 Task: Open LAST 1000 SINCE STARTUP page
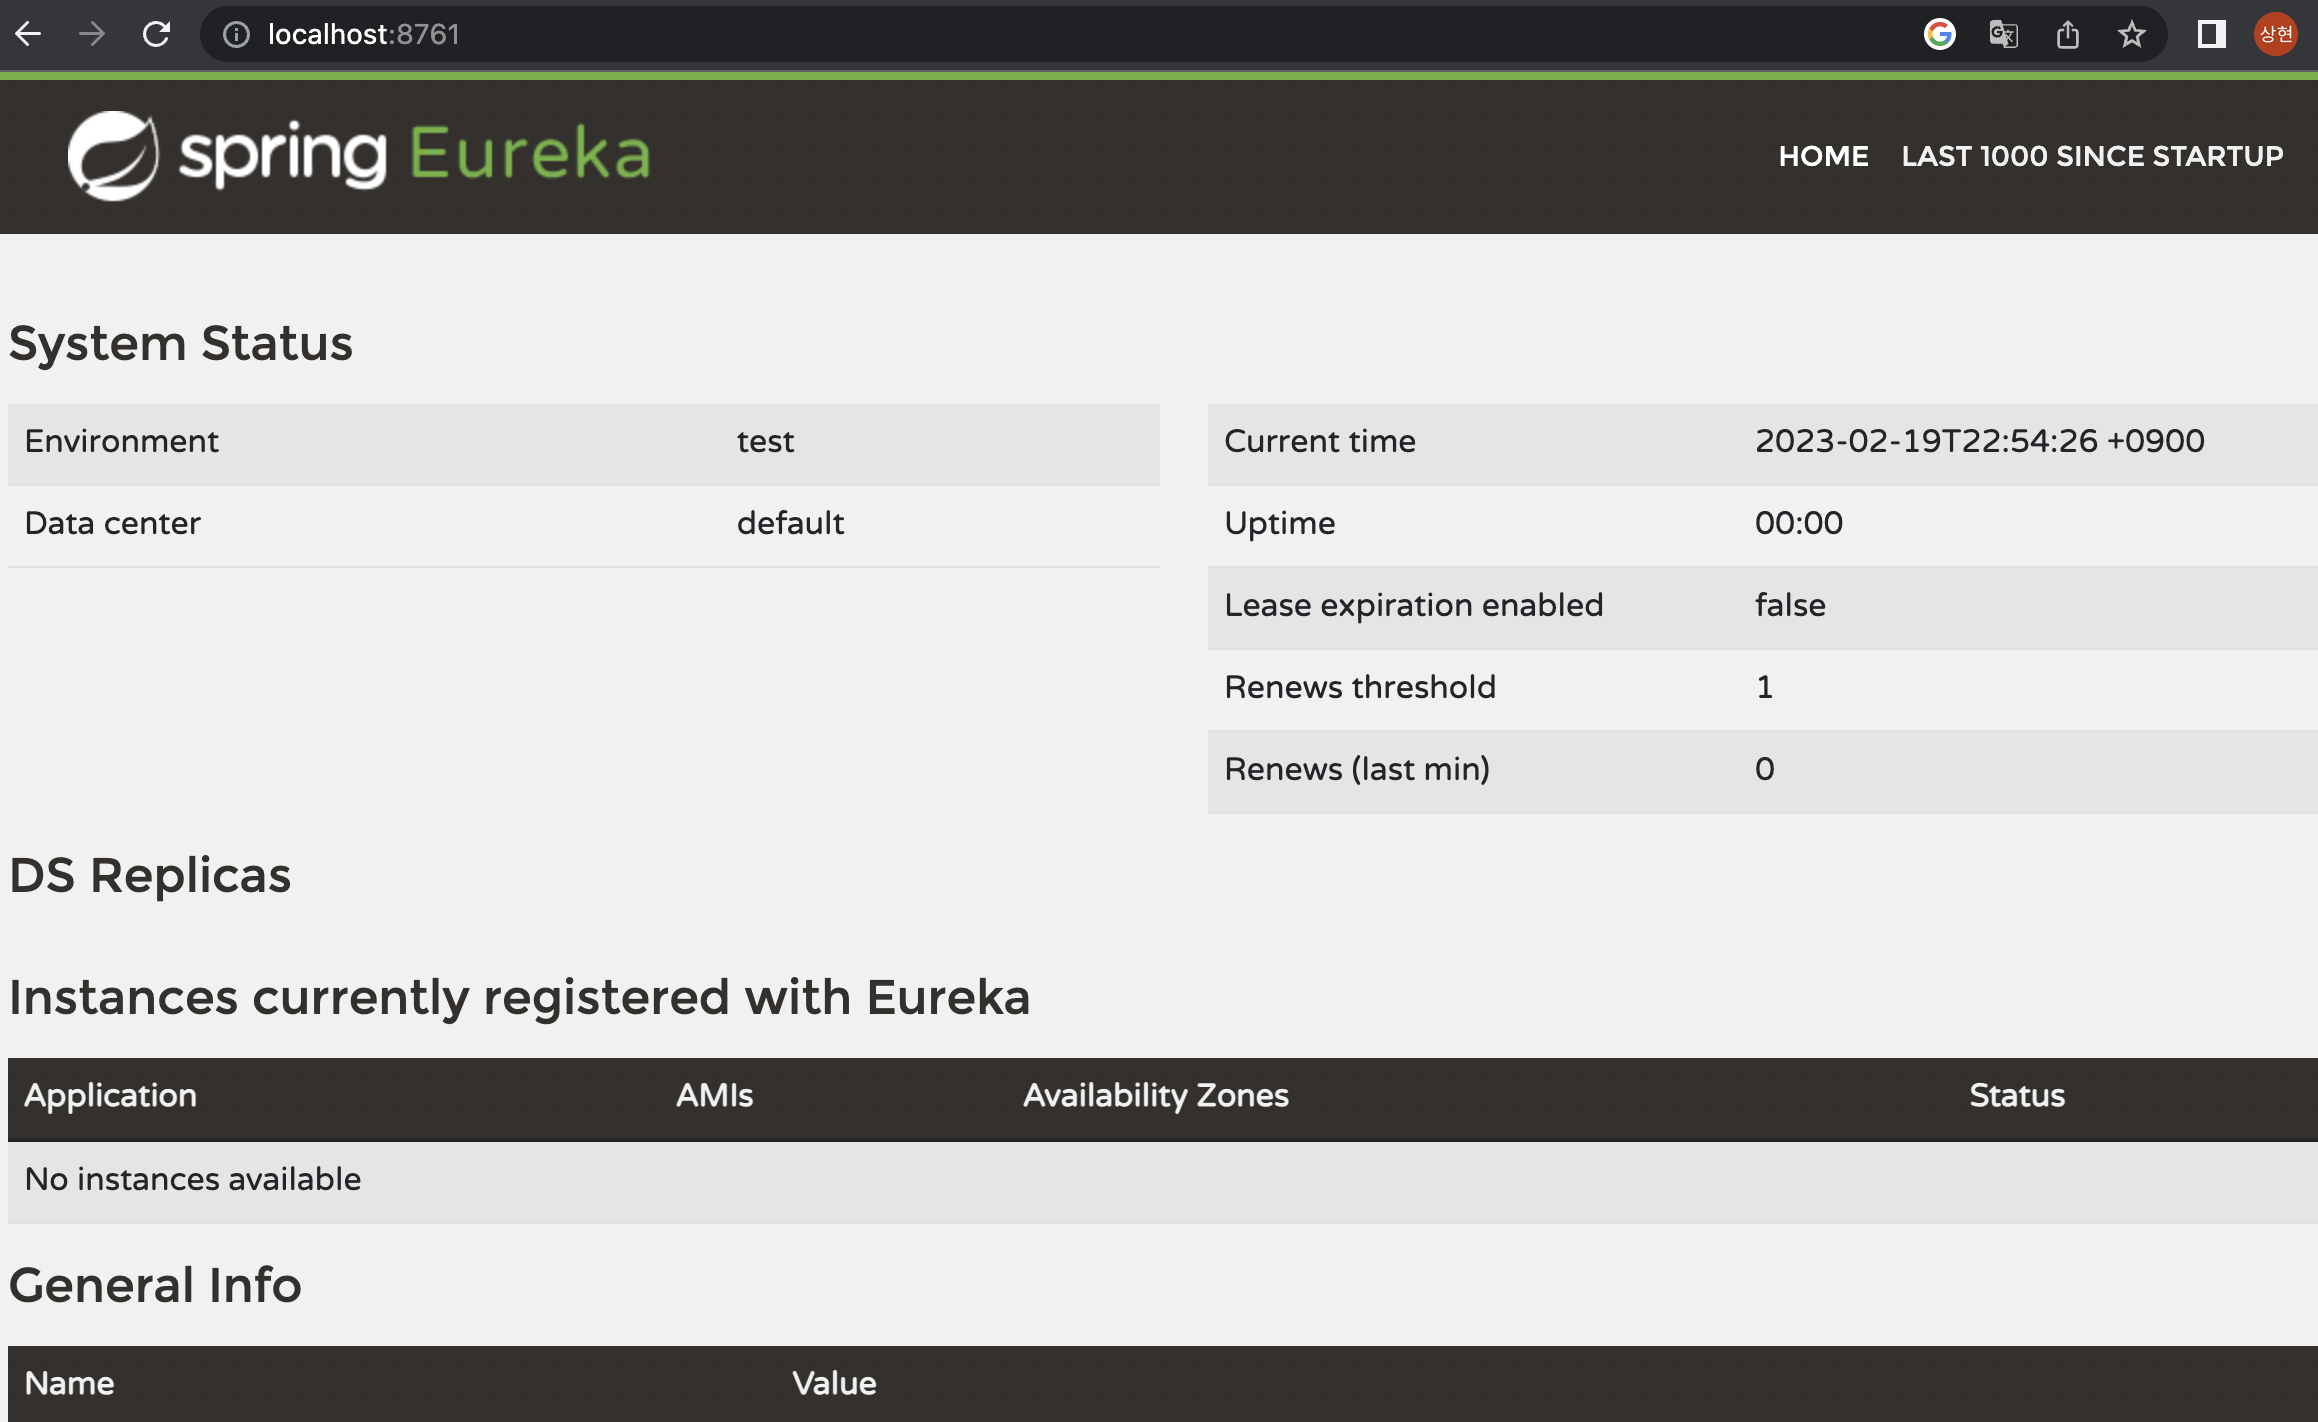pos(2092,156)
